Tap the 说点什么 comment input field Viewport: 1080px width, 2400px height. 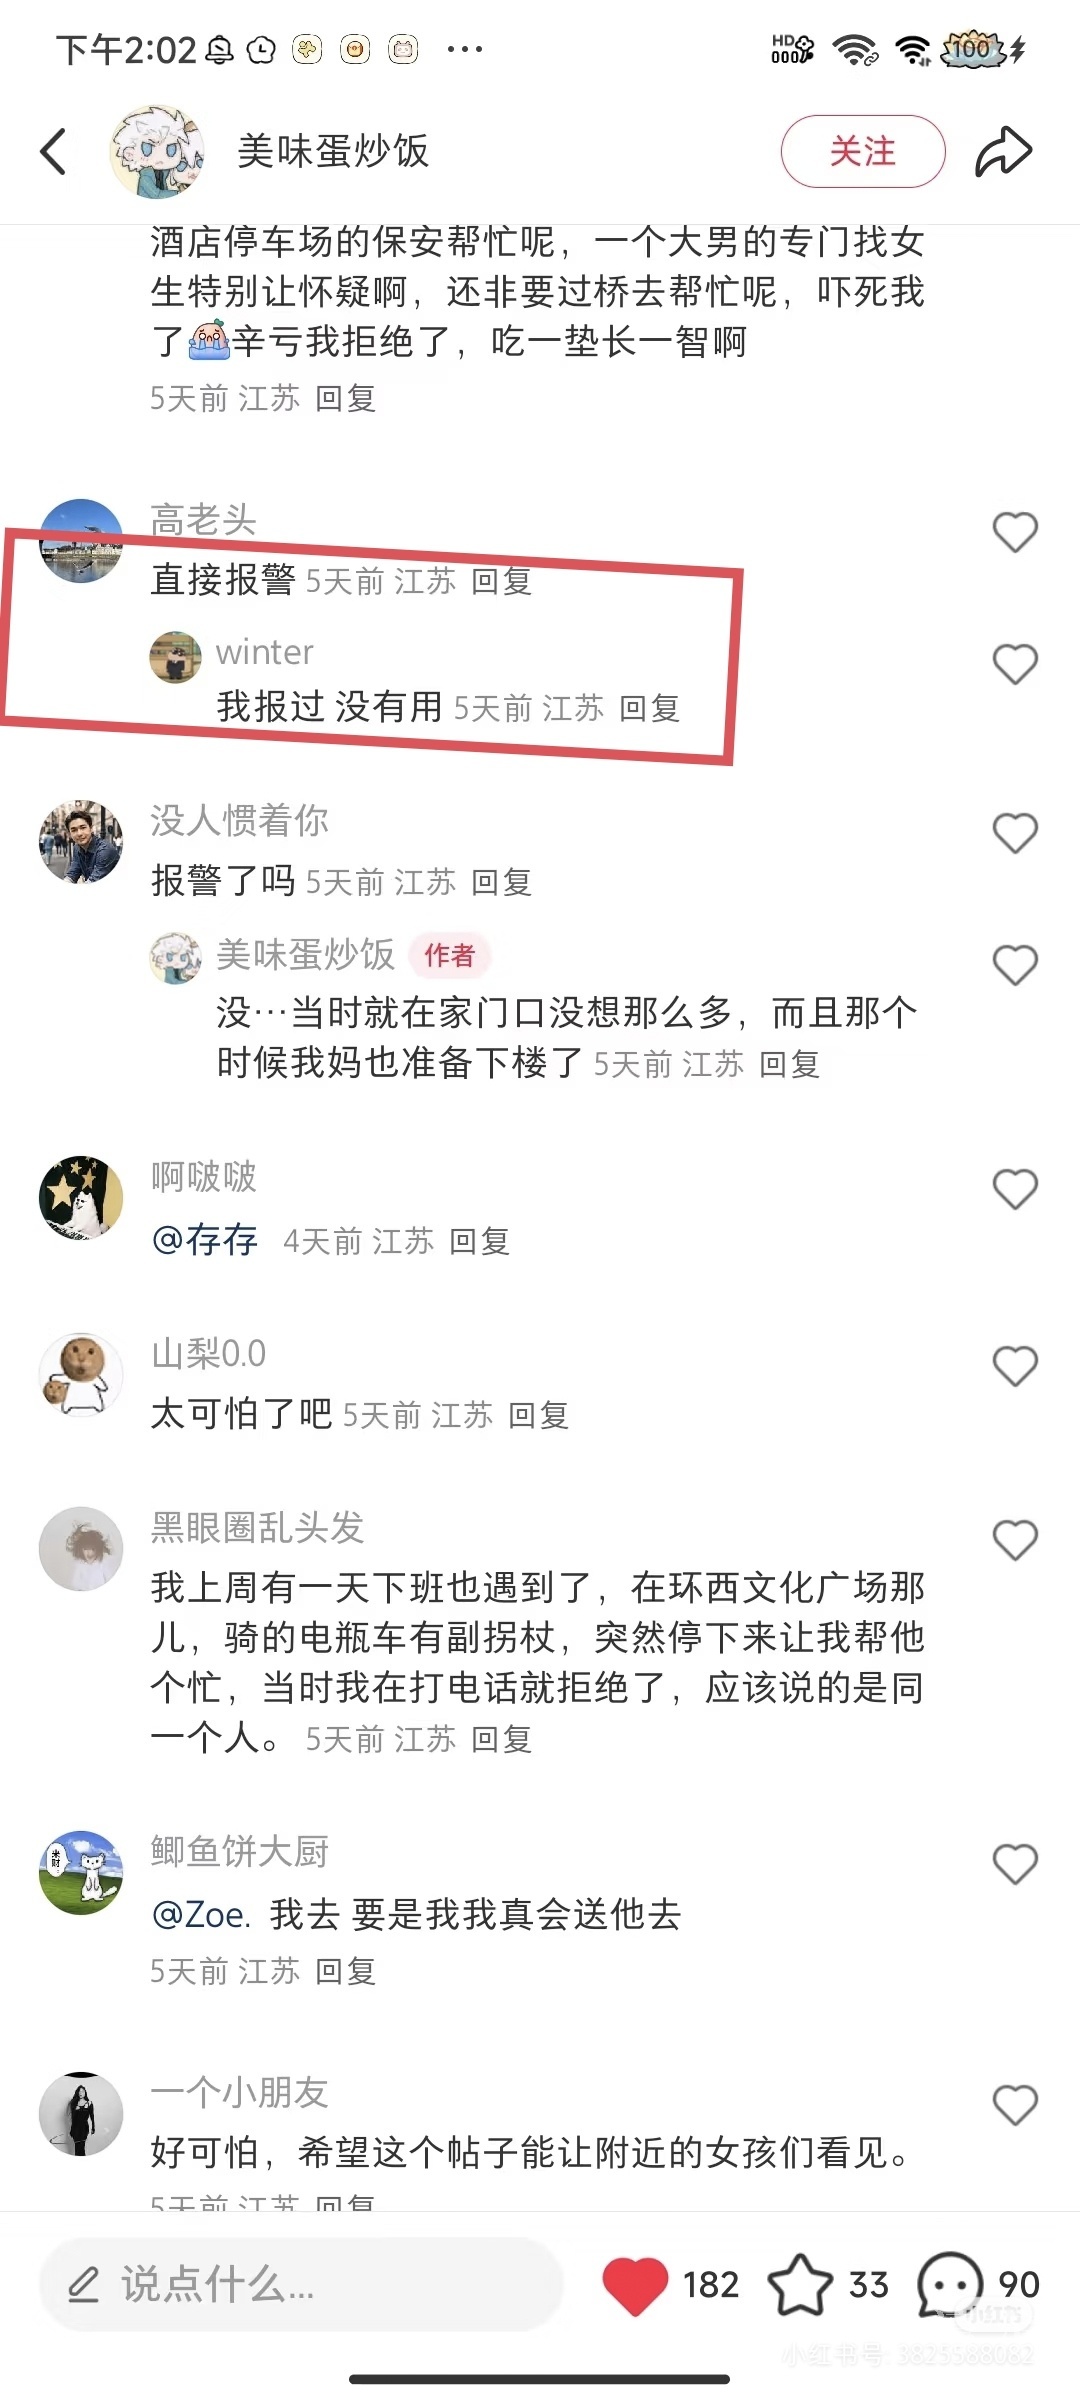tap(300, 2285)
